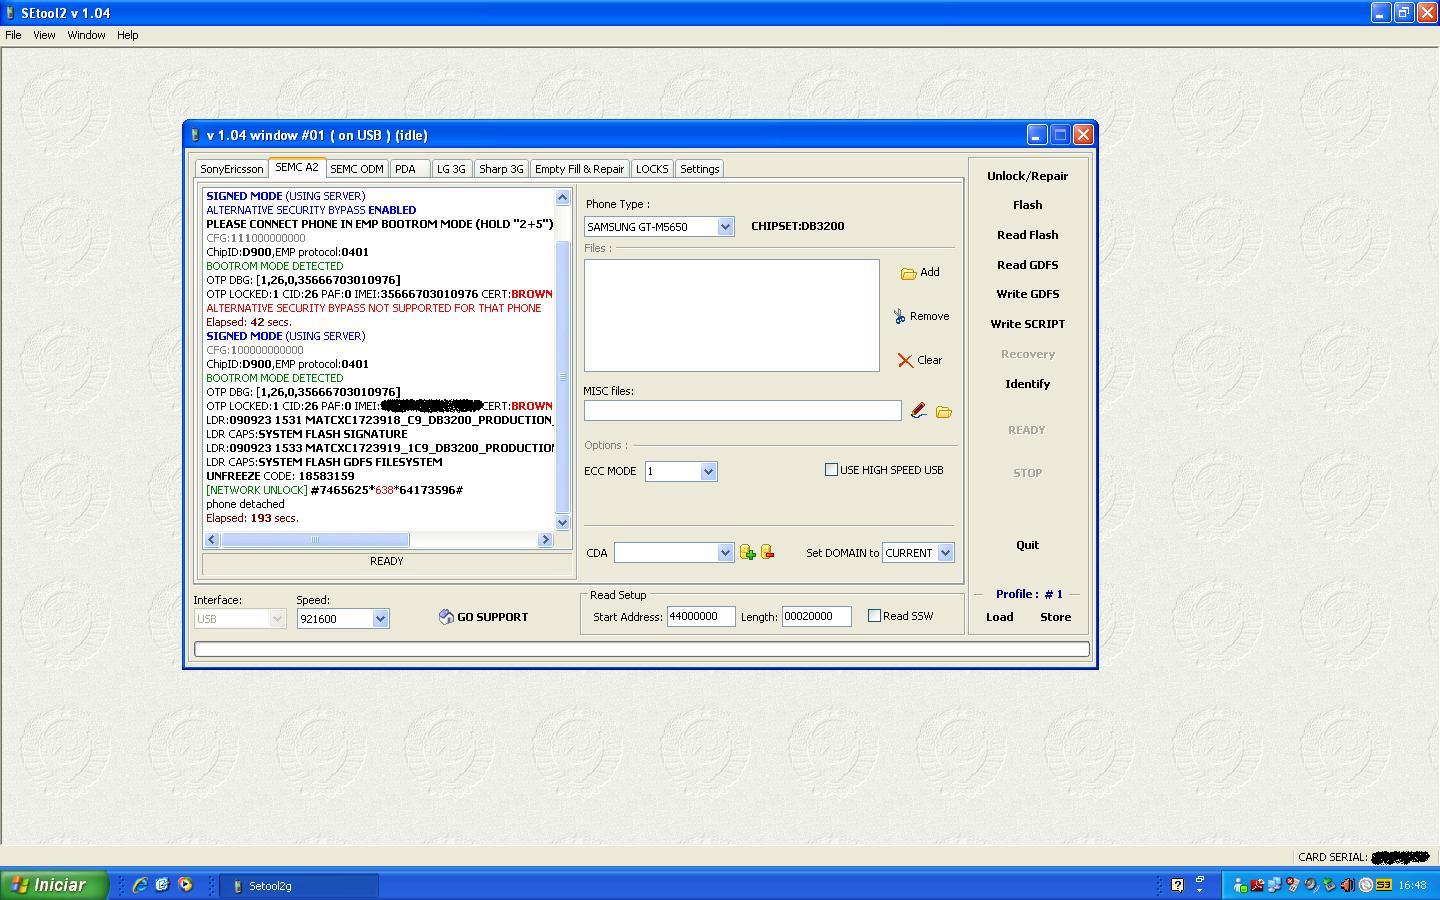Open the Phone Type dropdown
This screenshot has height=900, width=1440.
pyautogui.click(x=725, y=227)
